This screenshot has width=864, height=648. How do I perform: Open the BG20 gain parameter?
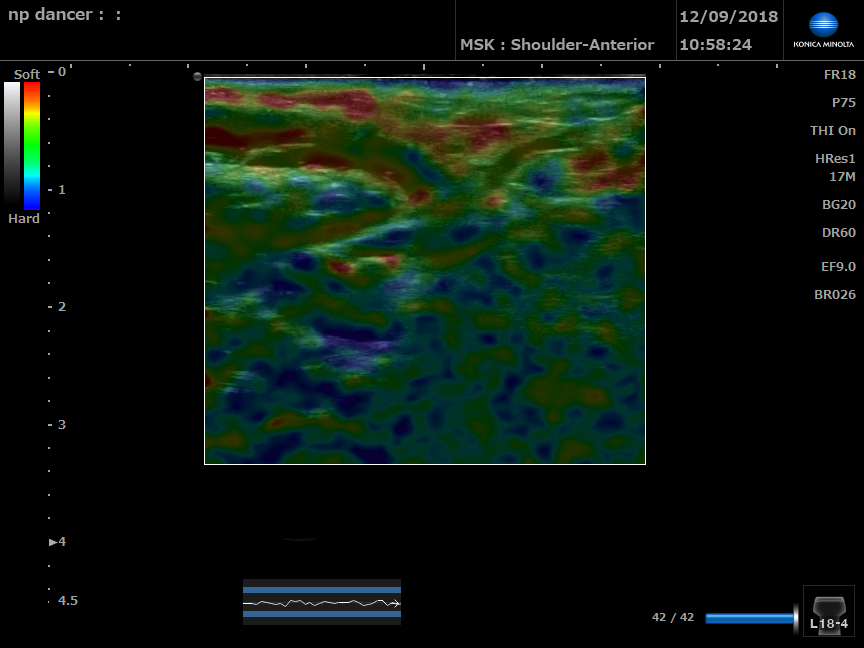pos(838,204)
